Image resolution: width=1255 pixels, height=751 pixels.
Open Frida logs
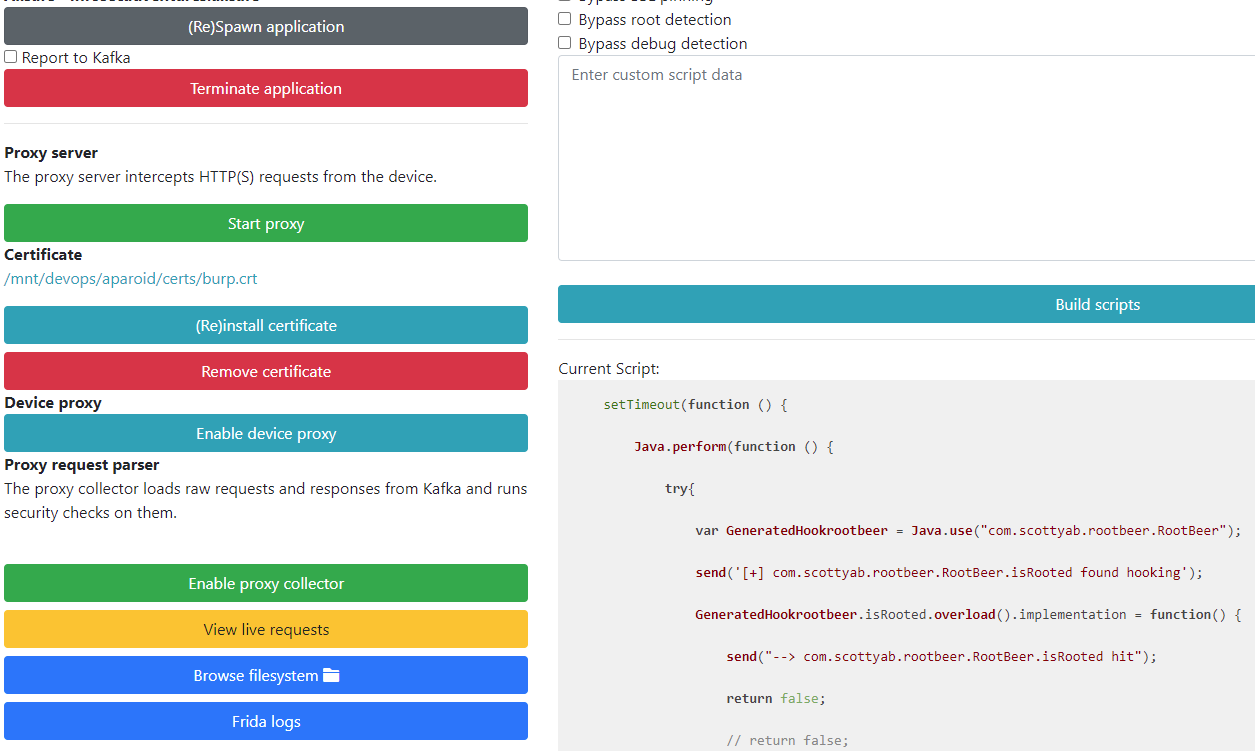tap(266, 722)
